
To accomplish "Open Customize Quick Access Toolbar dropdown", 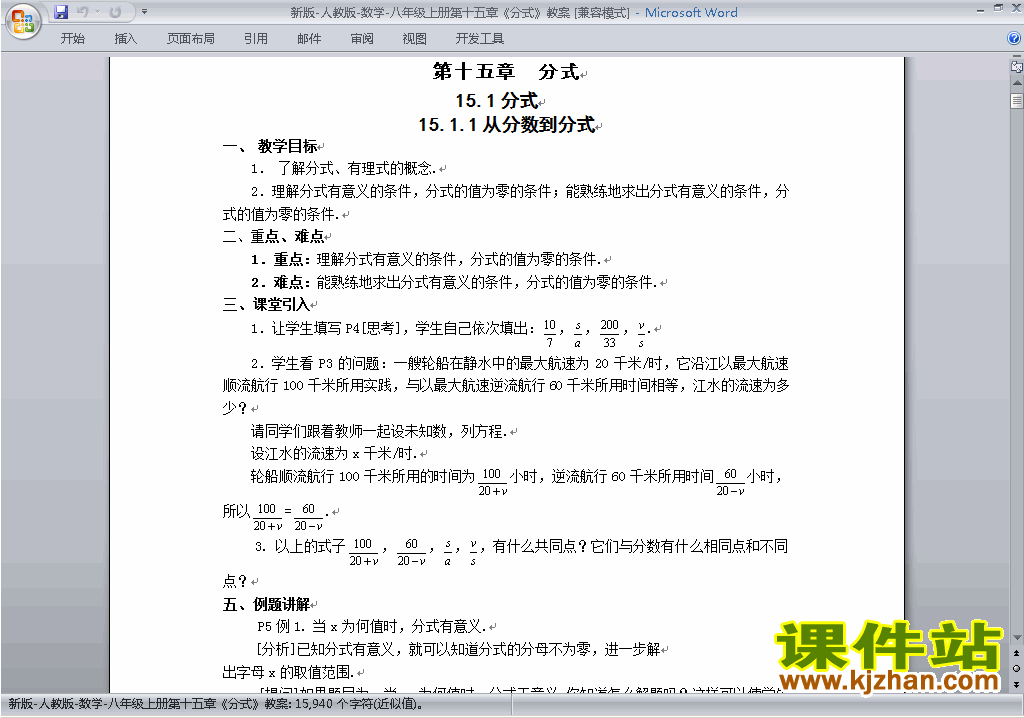I will click(144, 12).
